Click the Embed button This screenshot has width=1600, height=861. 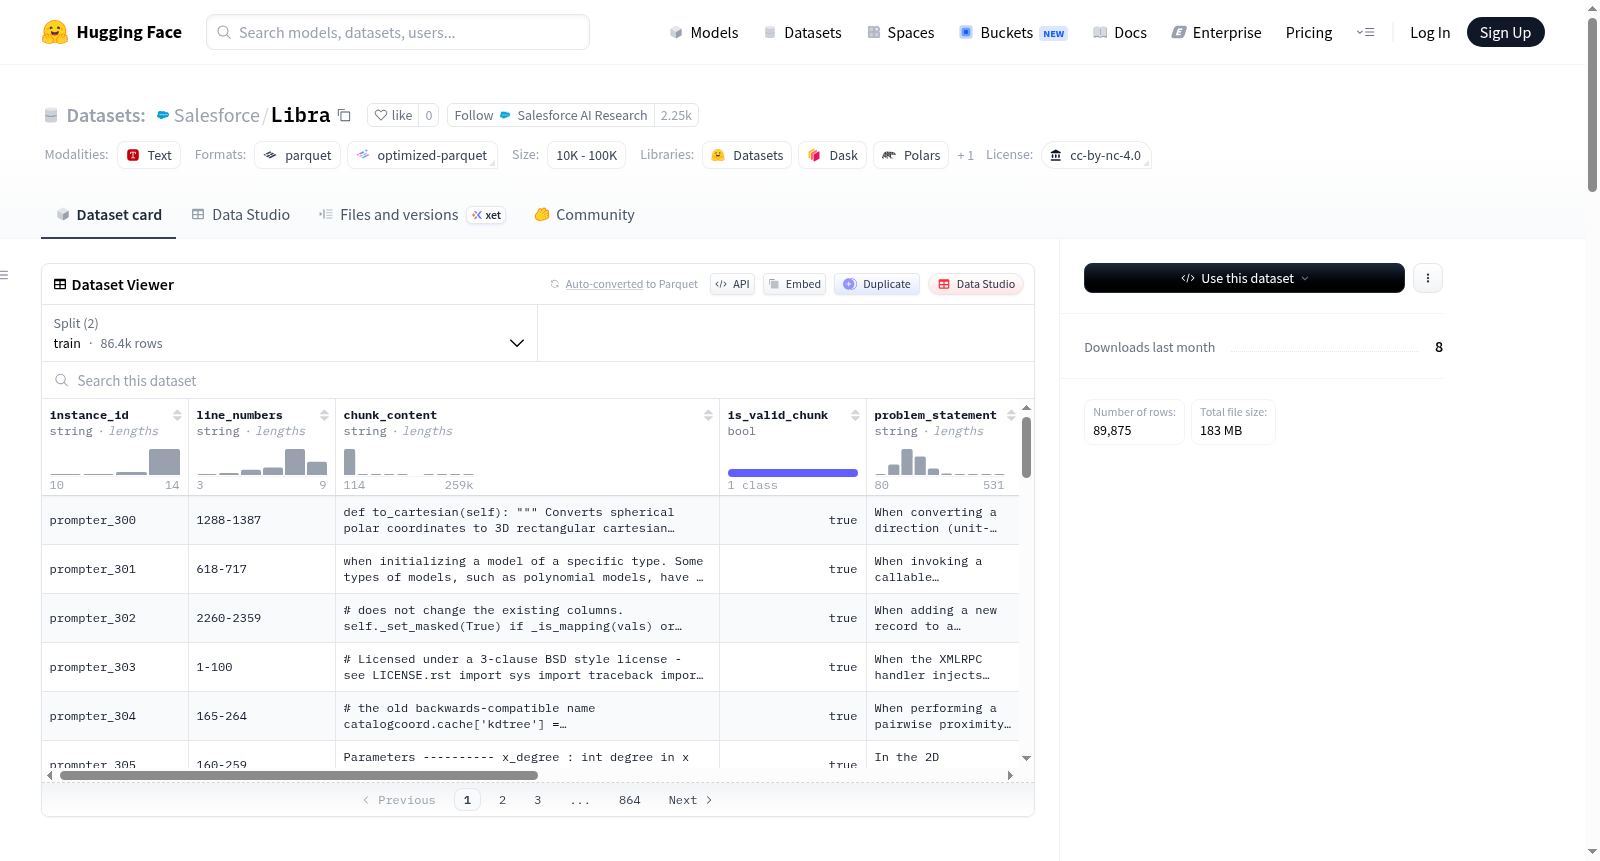pyautogui.click(x=795, y=284)
